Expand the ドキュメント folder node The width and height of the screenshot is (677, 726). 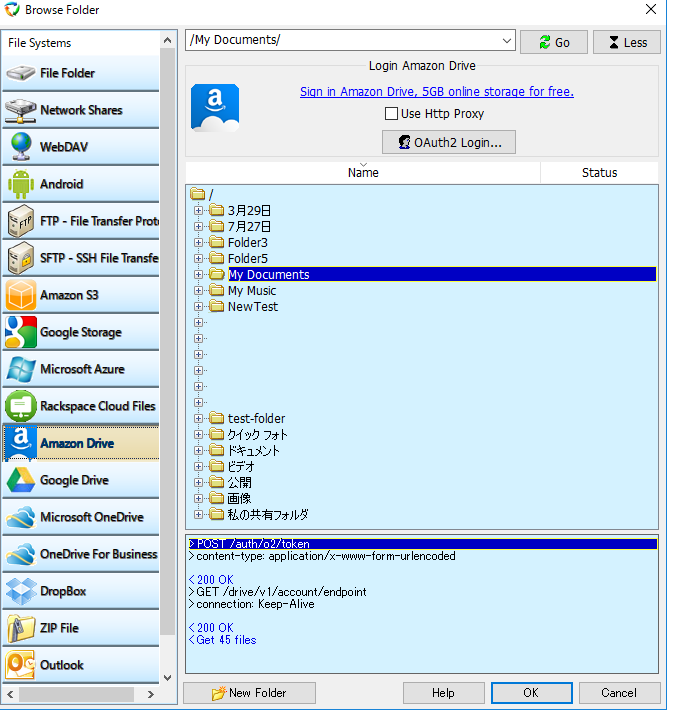pyautogui.click(x=198, y=451)
